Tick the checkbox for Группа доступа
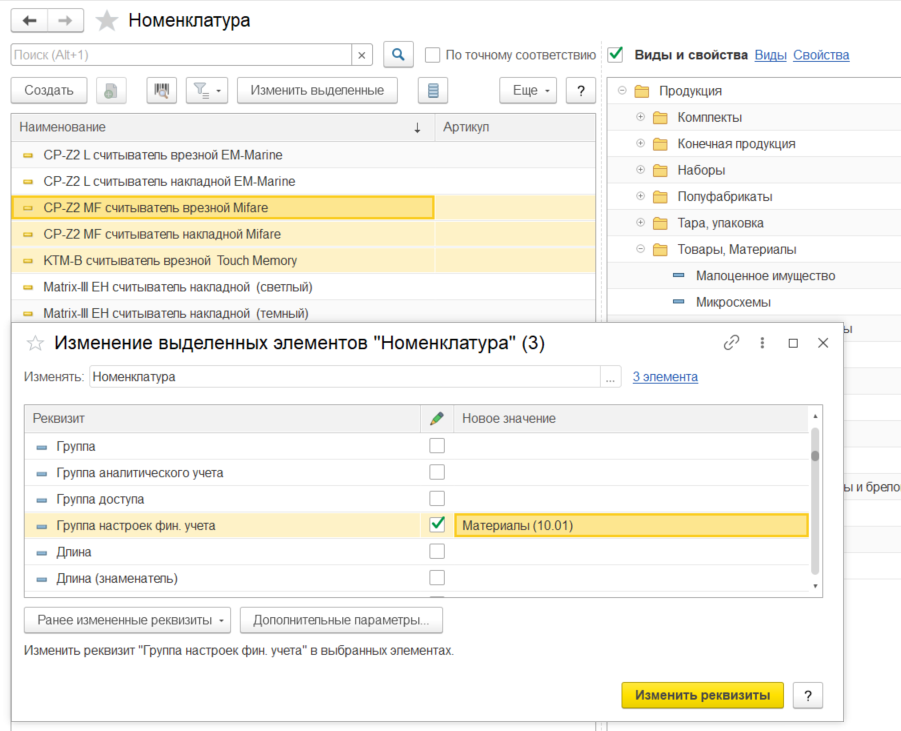901x731 pixels. (437, 499)
